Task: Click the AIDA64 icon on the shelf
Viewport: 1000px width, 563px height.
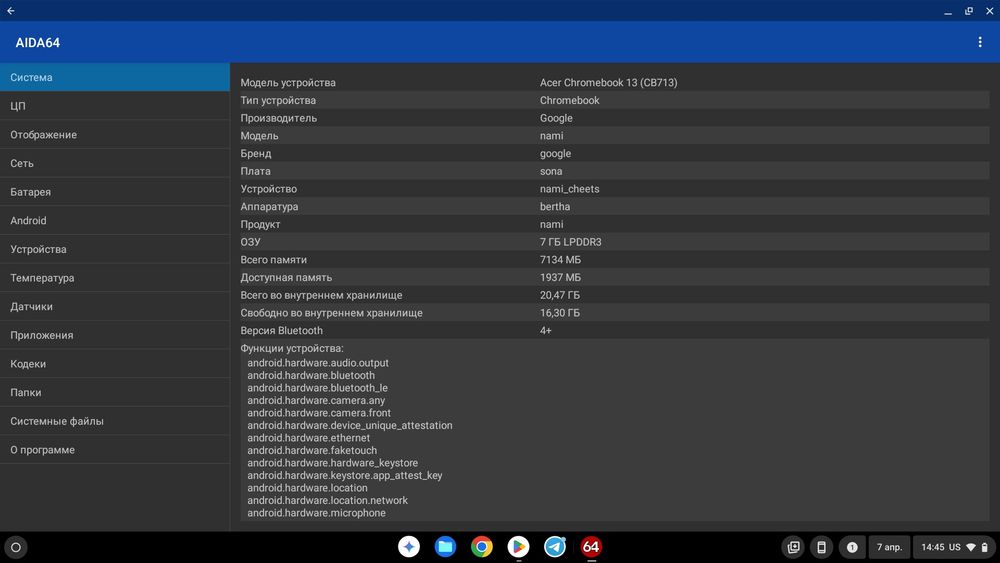Action: click(591, 546)
